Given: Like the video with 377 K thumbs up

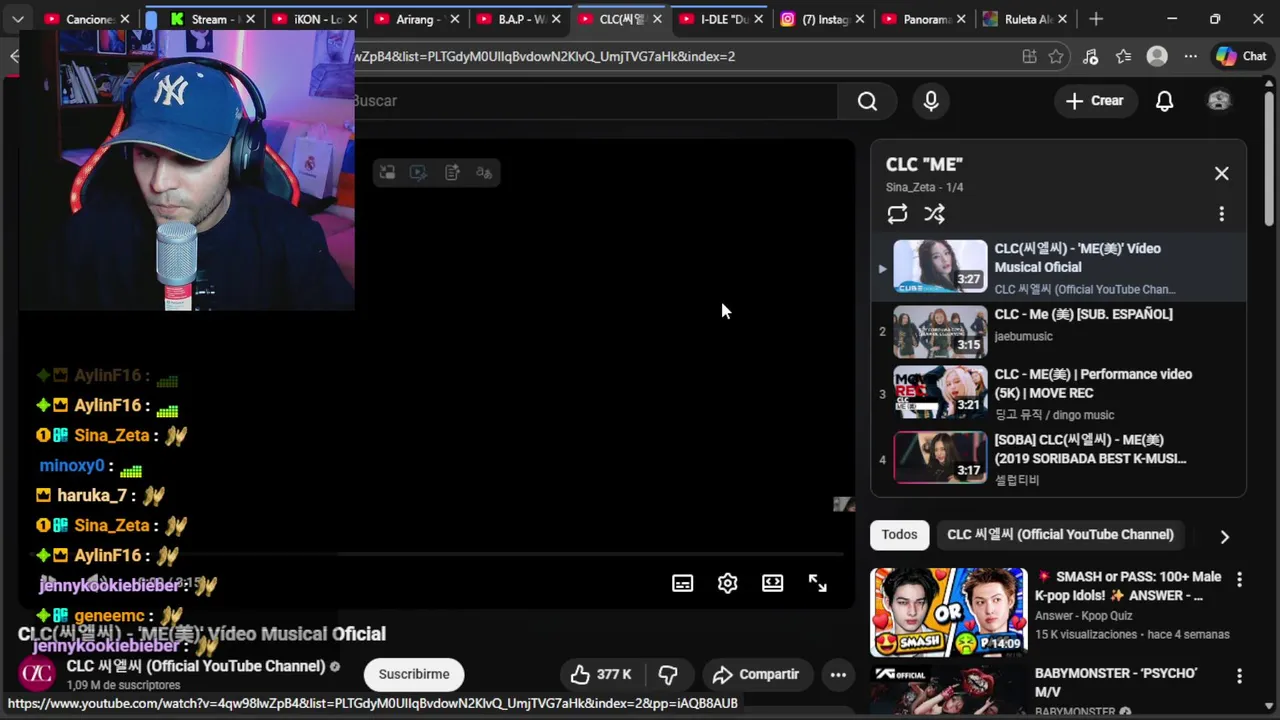Looking at the screenshot, I should (601, 674).
